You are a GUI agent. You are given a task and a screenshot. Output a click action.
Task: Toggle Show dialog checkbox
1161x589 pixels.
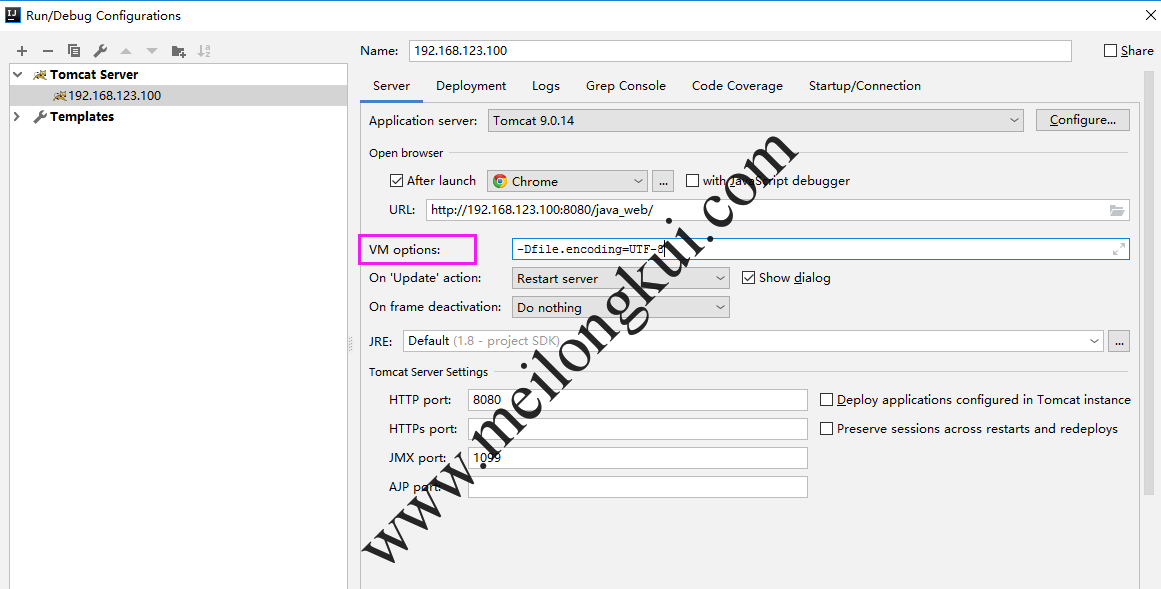[x=748, y=278]
